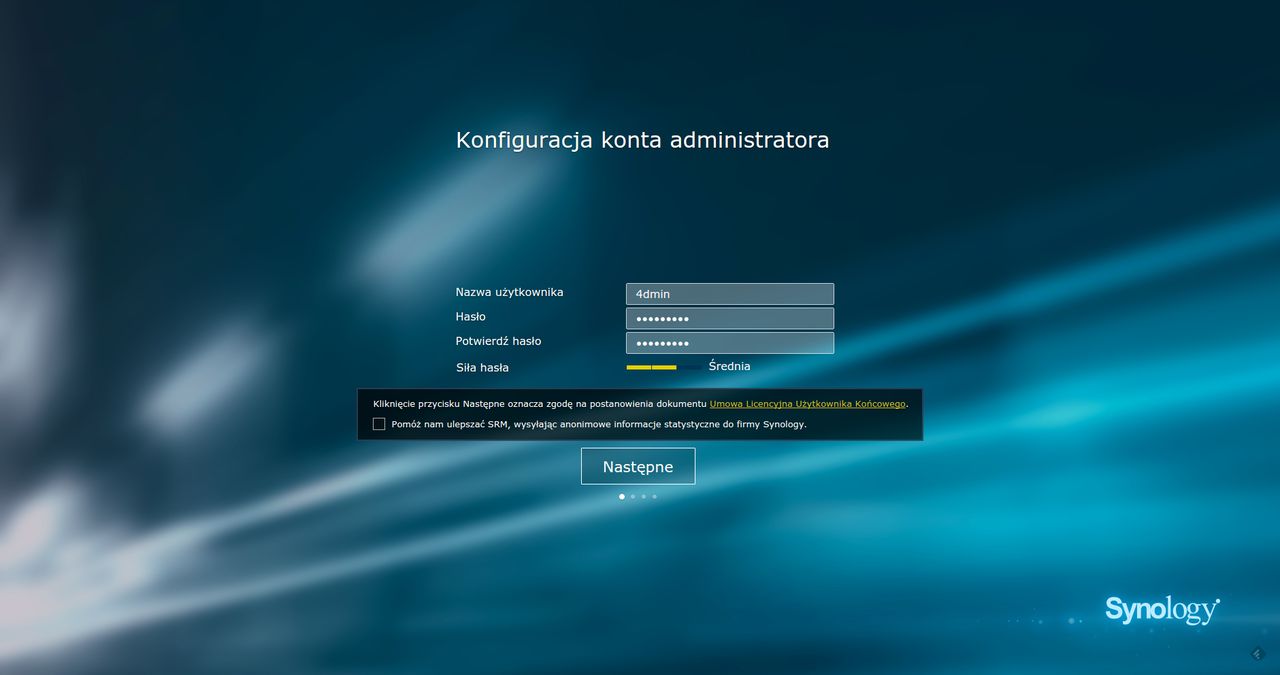Click the Konfiguracja konta administratora heading
The height and width of the screenshot is (675, 1280).
click(x=642, y=140)
